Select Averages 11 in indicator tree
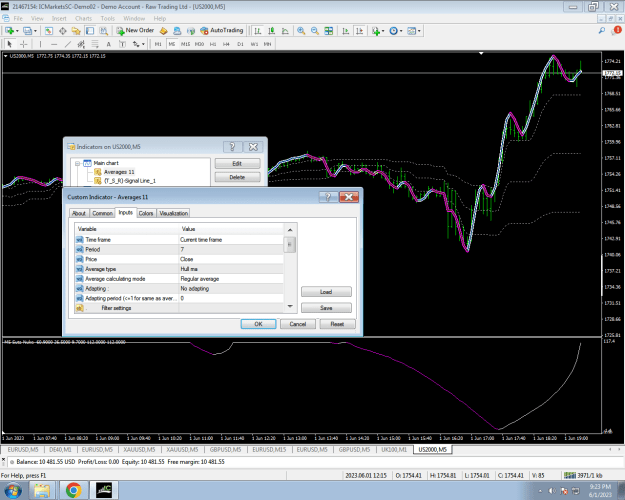Image resolution: width=625 pixels, height=500 pixels. (119, 172)
